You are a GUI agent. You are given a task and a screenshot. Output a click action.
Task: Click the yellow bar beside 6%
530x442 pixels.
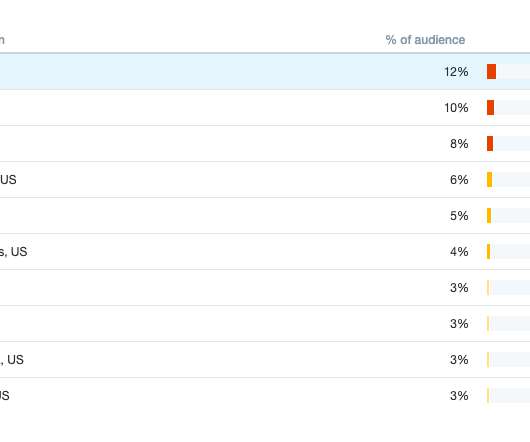[x=489, y=179]
